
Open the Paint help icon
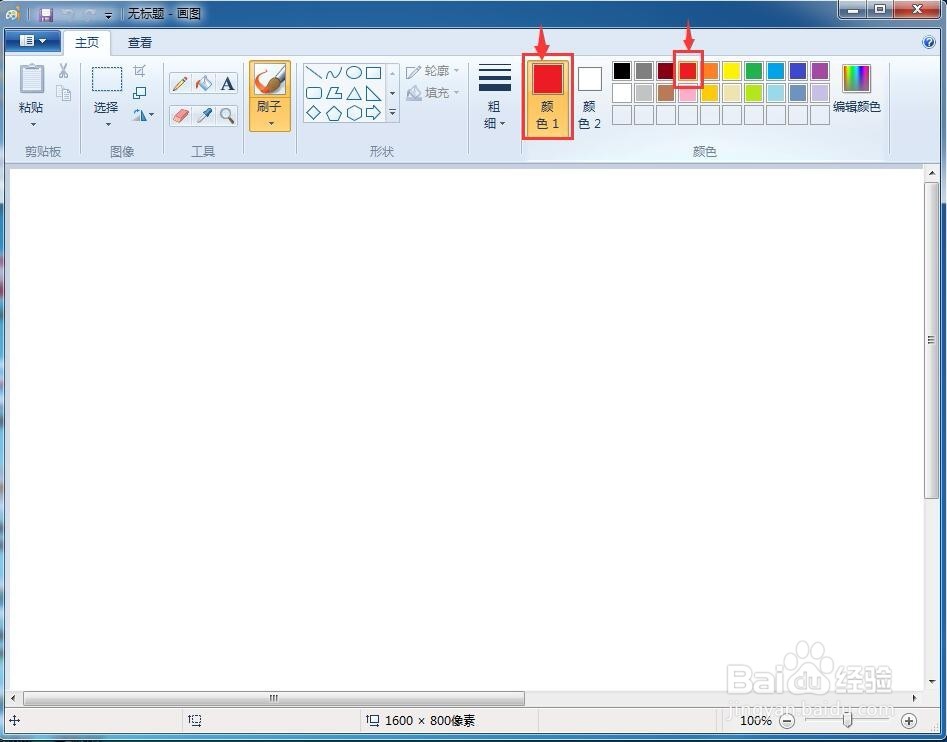[x=929, y=42]
